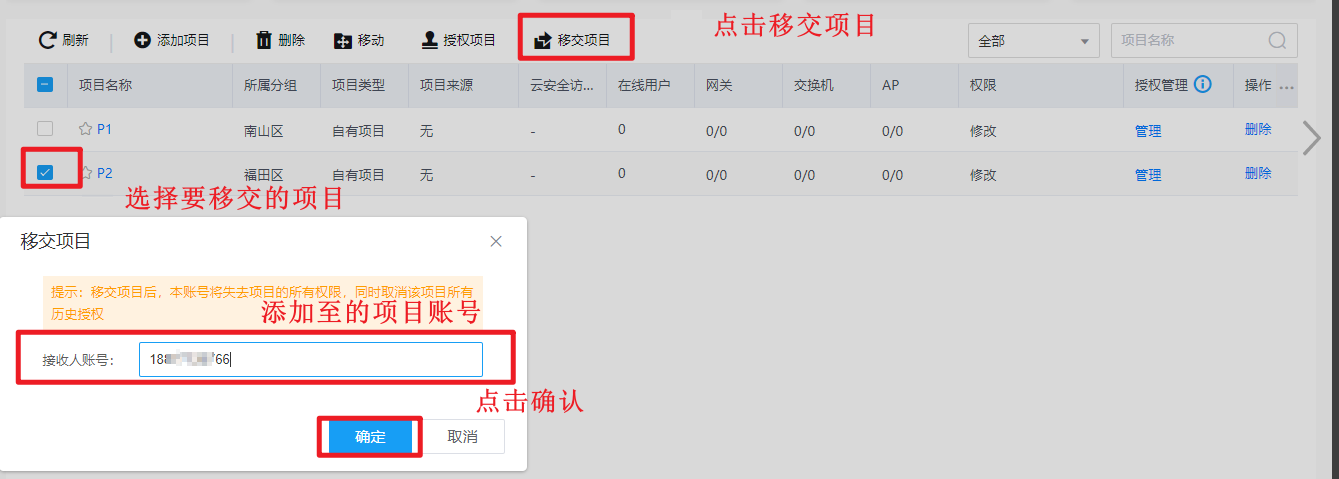The image size is (1339, 479).
Task: Toggle the select-all header checkbox
Action: pos(45,85)
